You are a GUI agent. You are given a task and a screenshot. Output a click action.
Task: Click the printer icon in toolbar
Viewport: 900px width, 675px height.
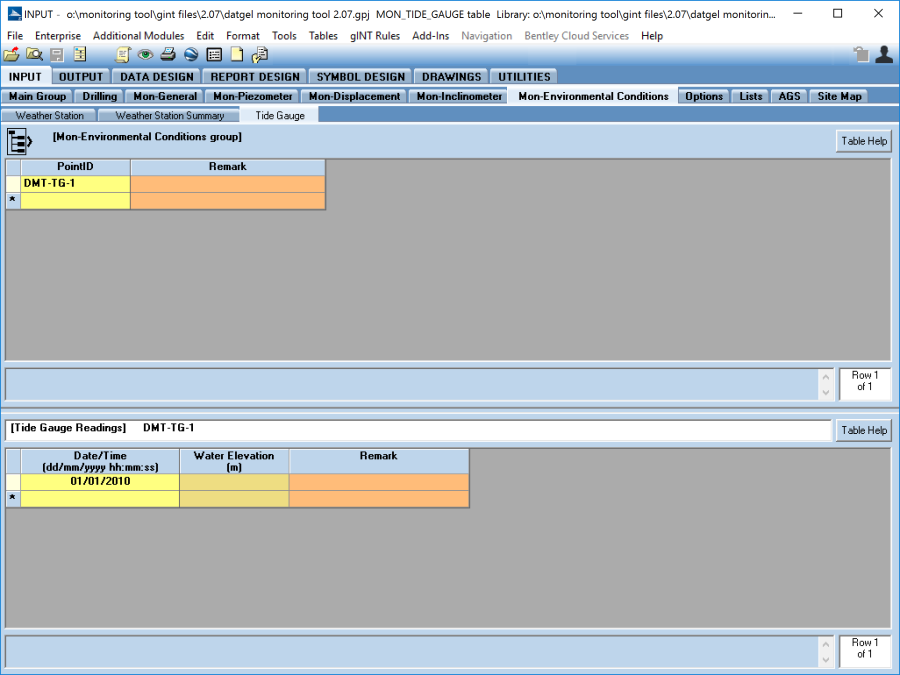tap(169, 55)
